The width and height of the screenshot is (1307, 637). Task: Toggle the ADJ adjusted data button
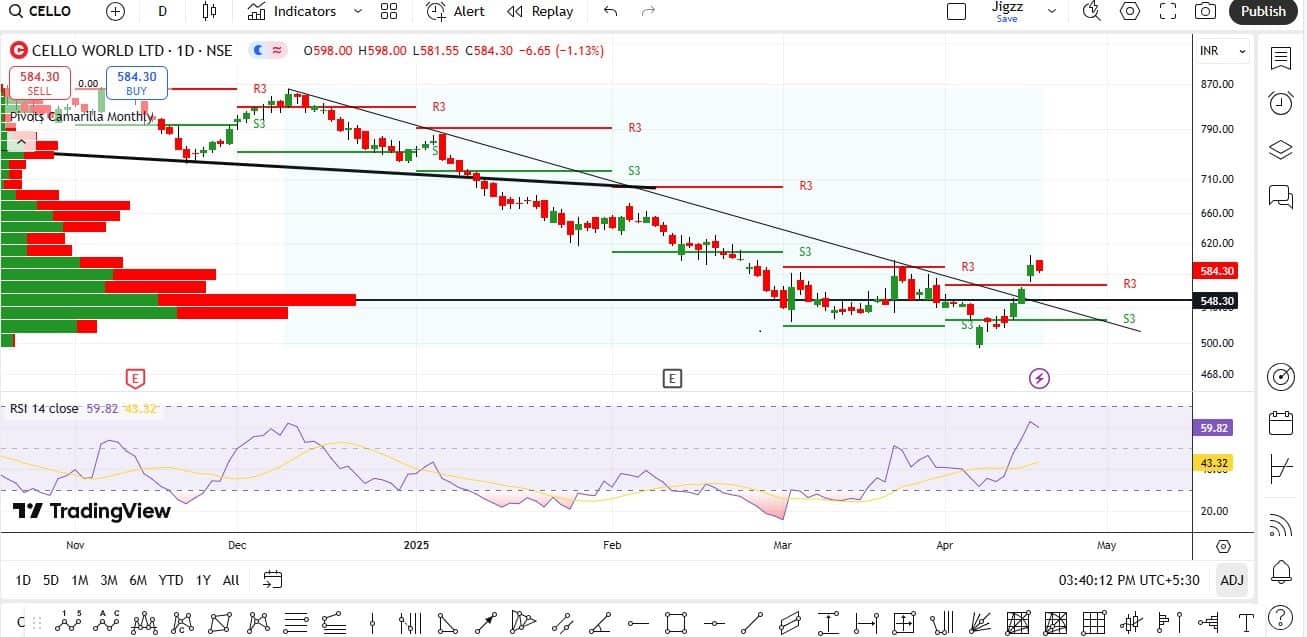pos(1232,580)
